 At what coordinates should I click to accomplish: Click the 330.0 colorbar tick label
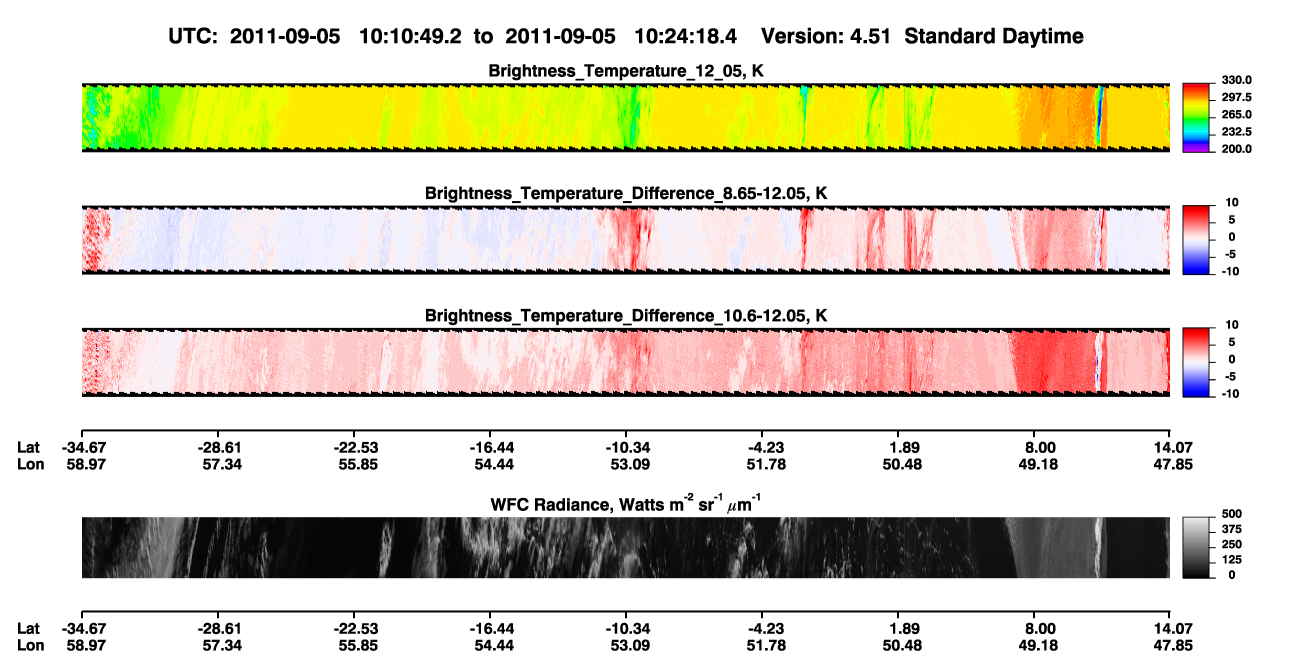click(x=1236, y=80)
